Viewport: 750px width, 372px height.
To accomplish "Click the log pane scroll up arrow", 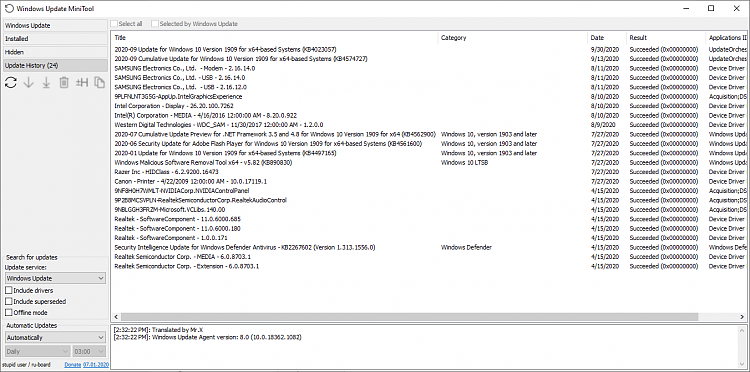I will click(742, 331).
